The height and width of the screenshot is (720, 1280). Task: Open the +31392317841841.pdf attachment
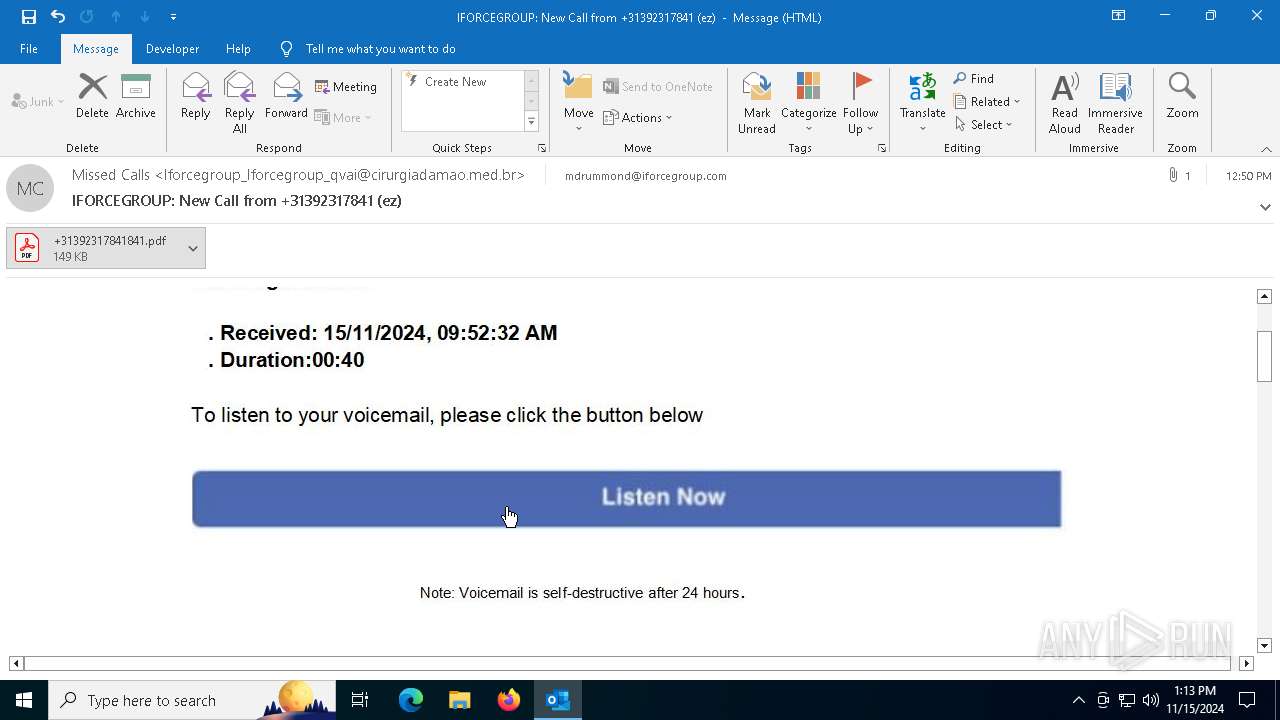click(x=96, y=248)
